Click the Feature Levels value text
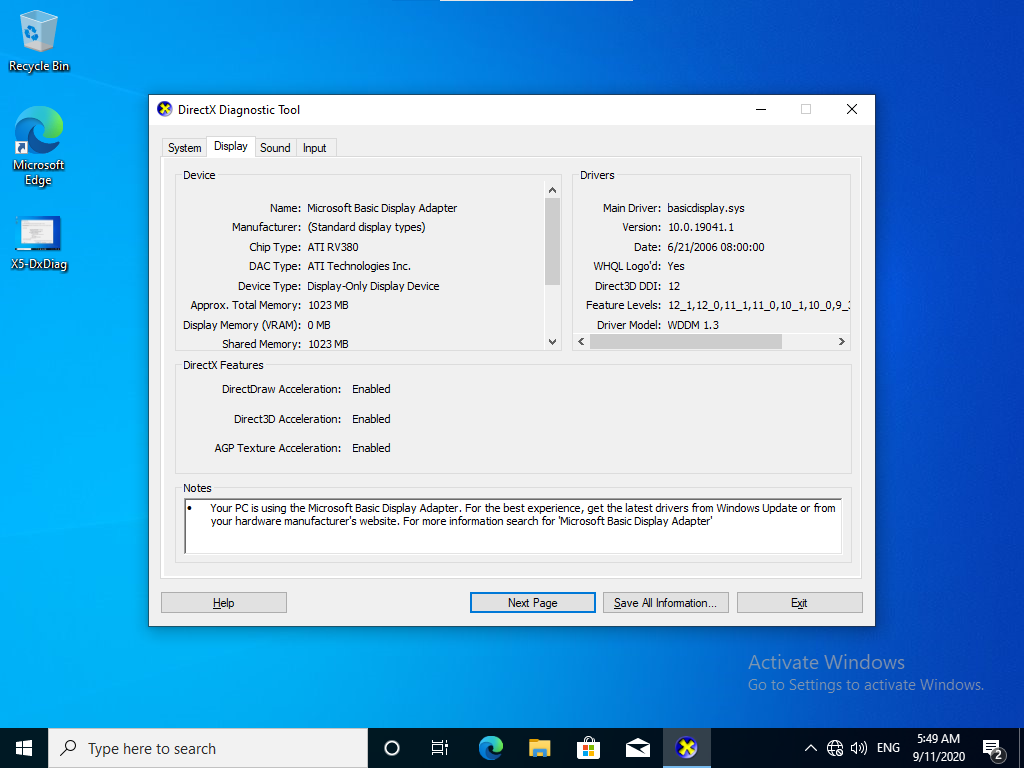The height and width of the screenshot is (768, 1024). (x=758, y=305)
